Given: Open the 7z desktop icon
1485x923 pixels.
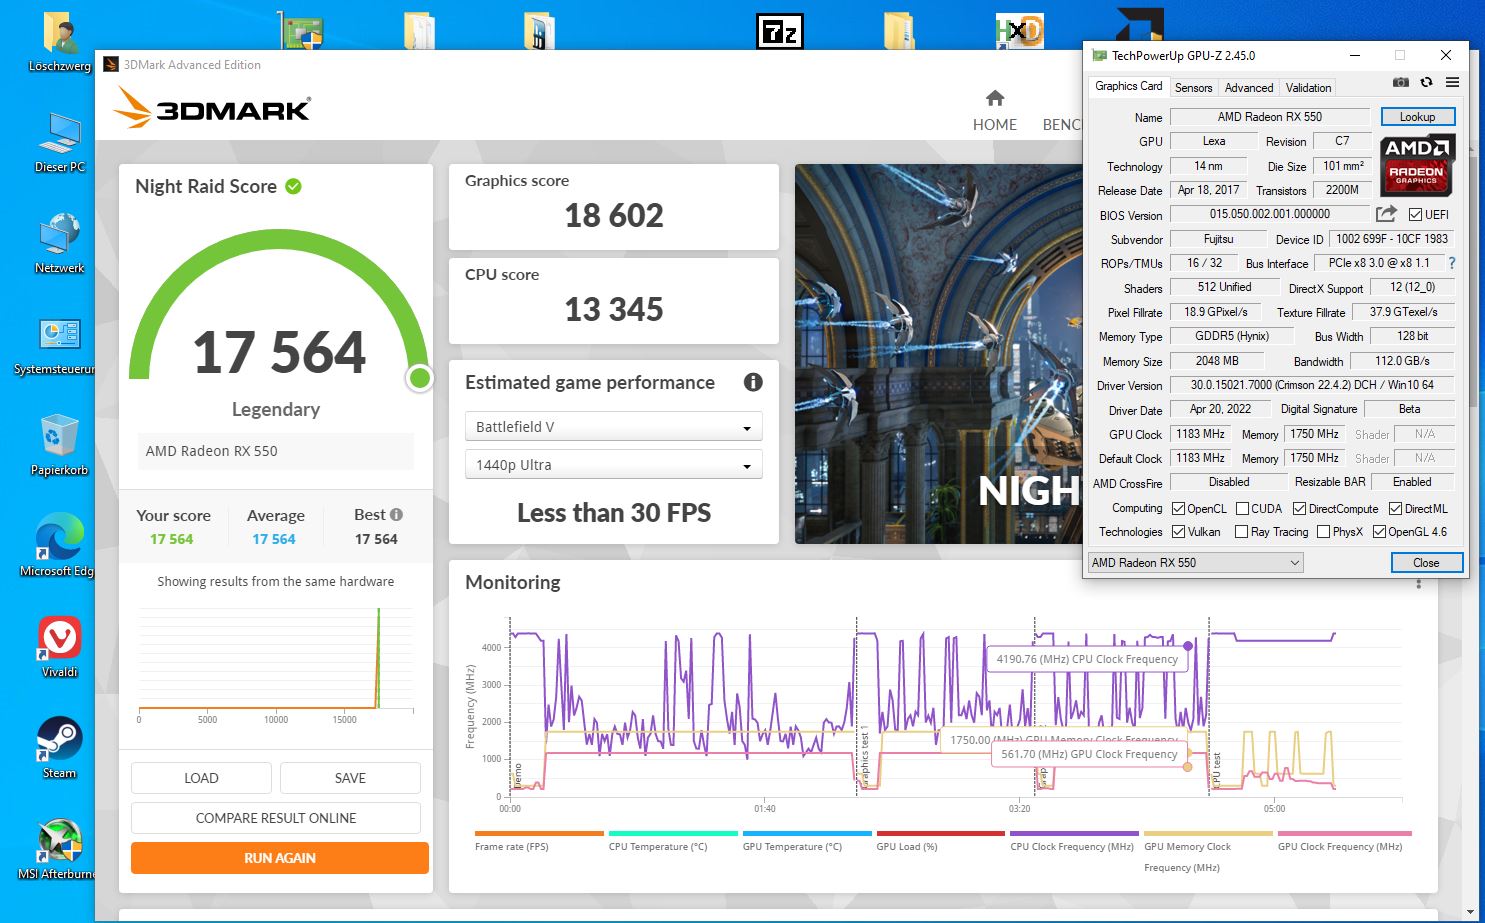Looking at the screenshot, I should tap(779, 31).
